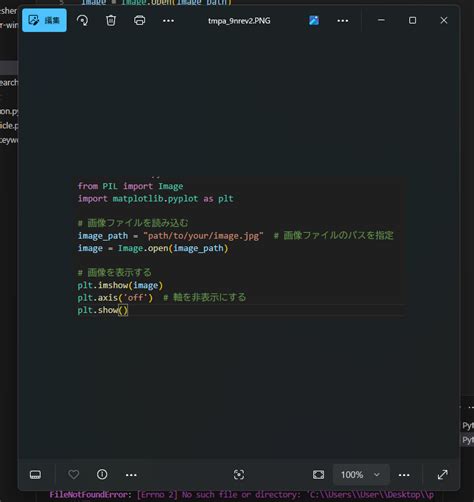Open more options beside the info icon
This screenshot has width=474, height=502.
(x=131, y=475)
